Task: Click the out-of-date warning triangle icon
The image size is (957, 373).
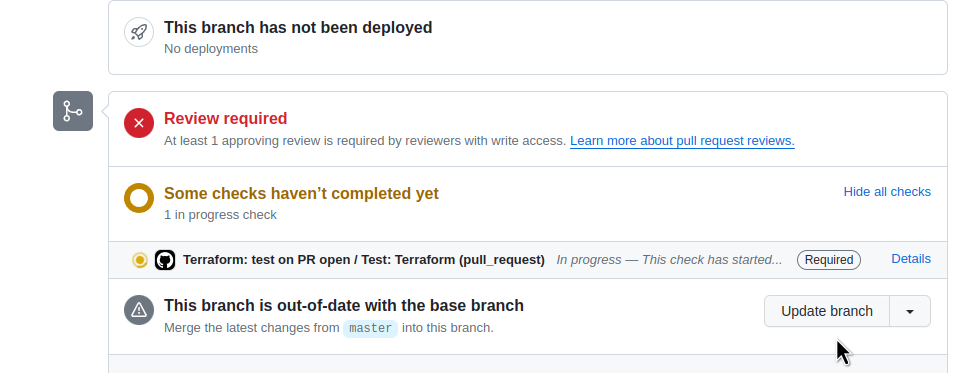Action: [x=139, y=310]
